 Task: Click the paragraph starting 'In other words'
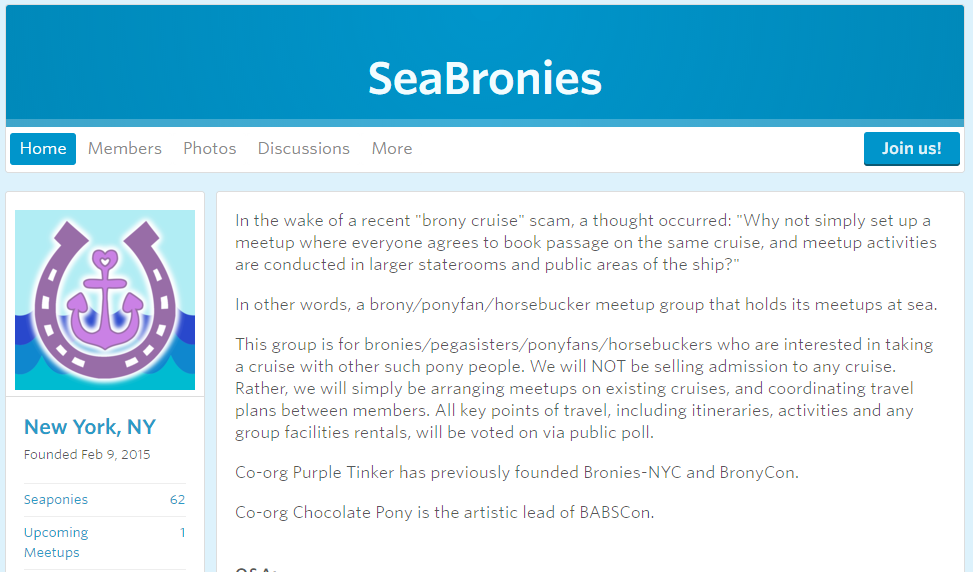[585, 304]
